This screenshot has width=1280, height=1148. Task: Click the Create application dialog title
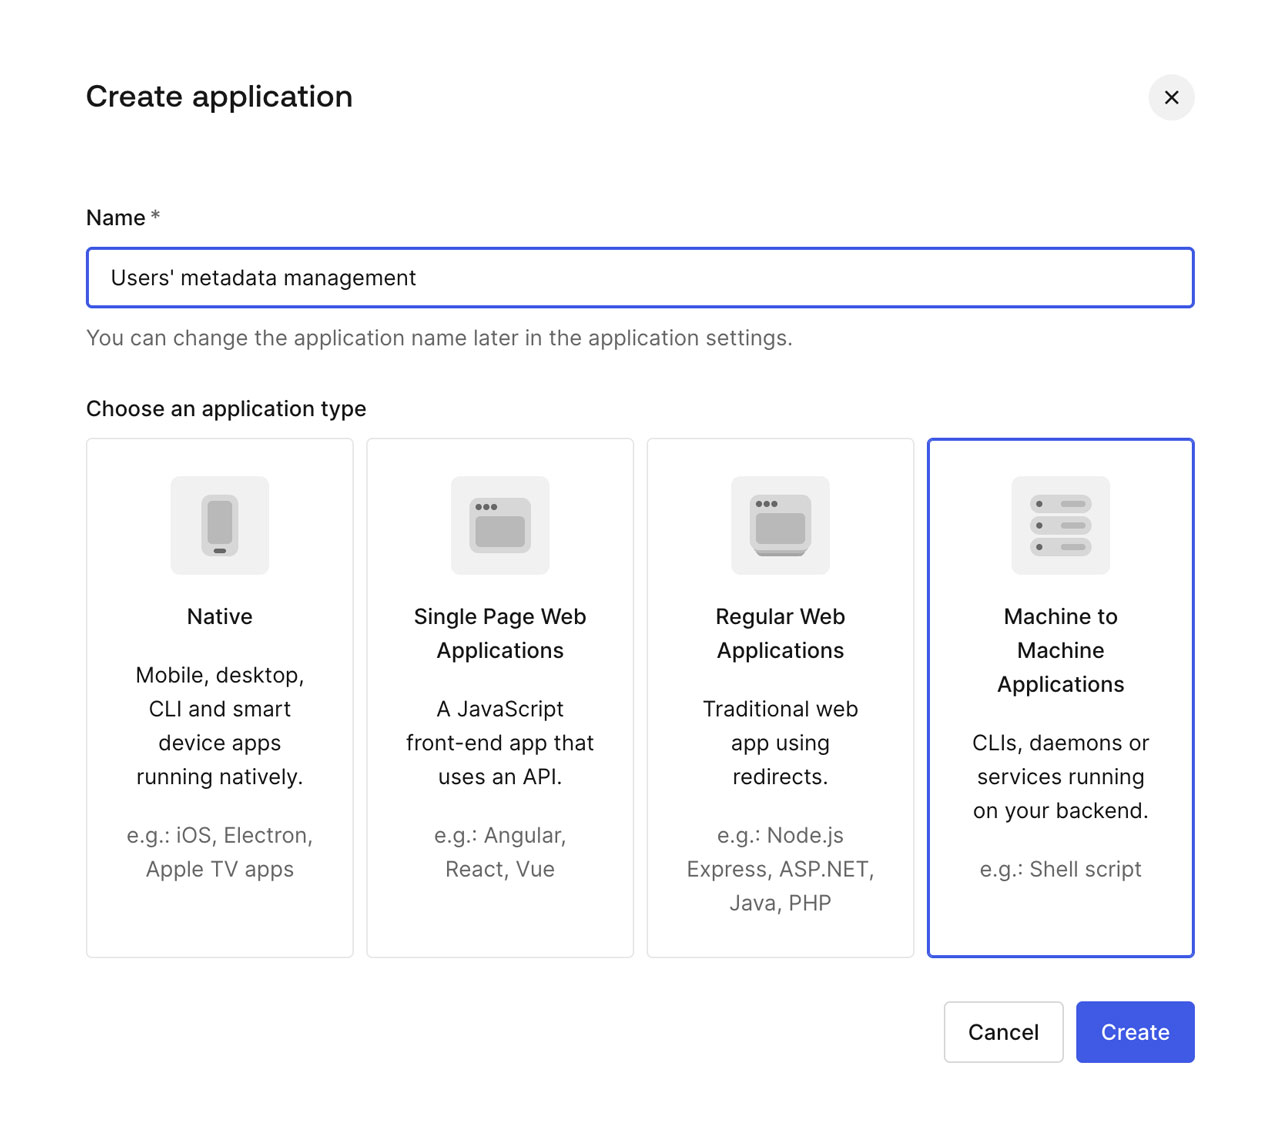tap(219, 97)
